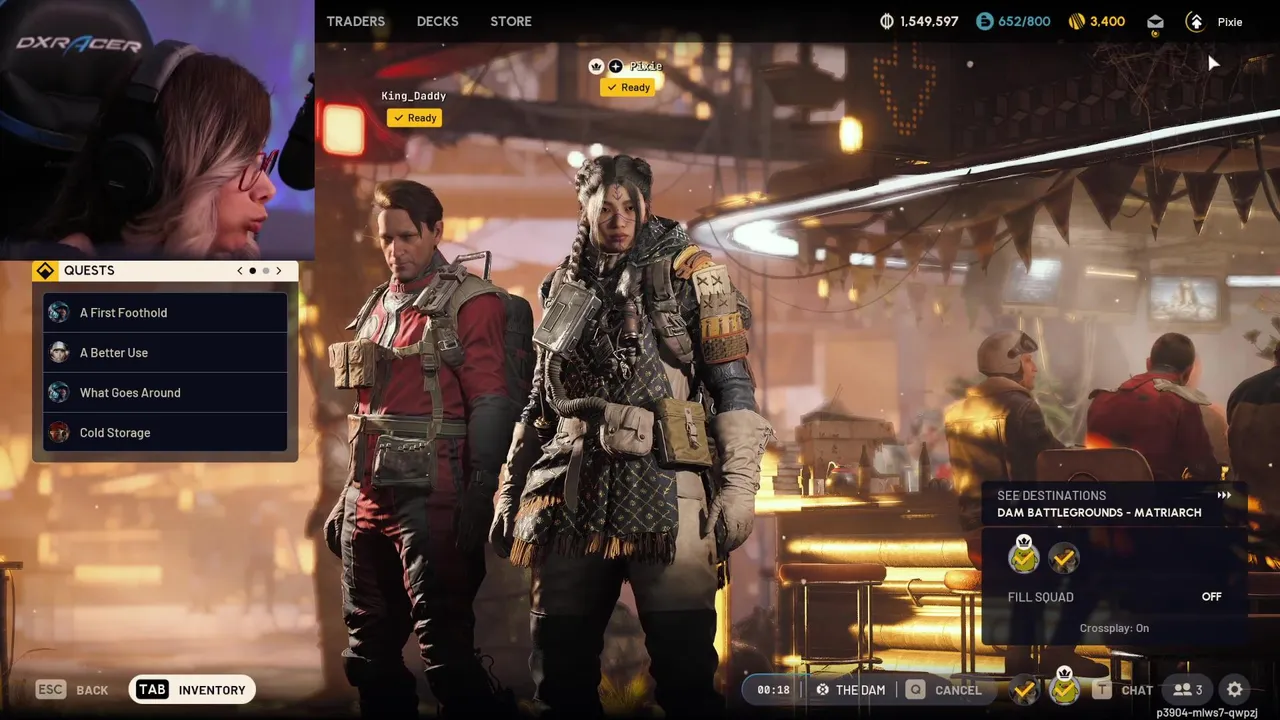Toggle Pixie's Ready status badge
This screenshot has width=1280, height=720.
coord(628,87)
